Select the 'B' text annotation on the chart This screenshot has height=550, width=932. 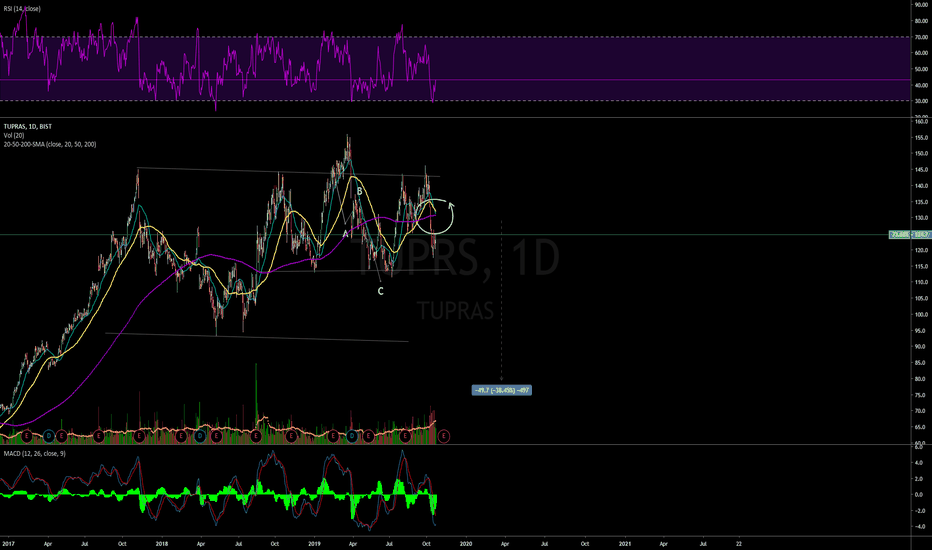coord(360,191)
